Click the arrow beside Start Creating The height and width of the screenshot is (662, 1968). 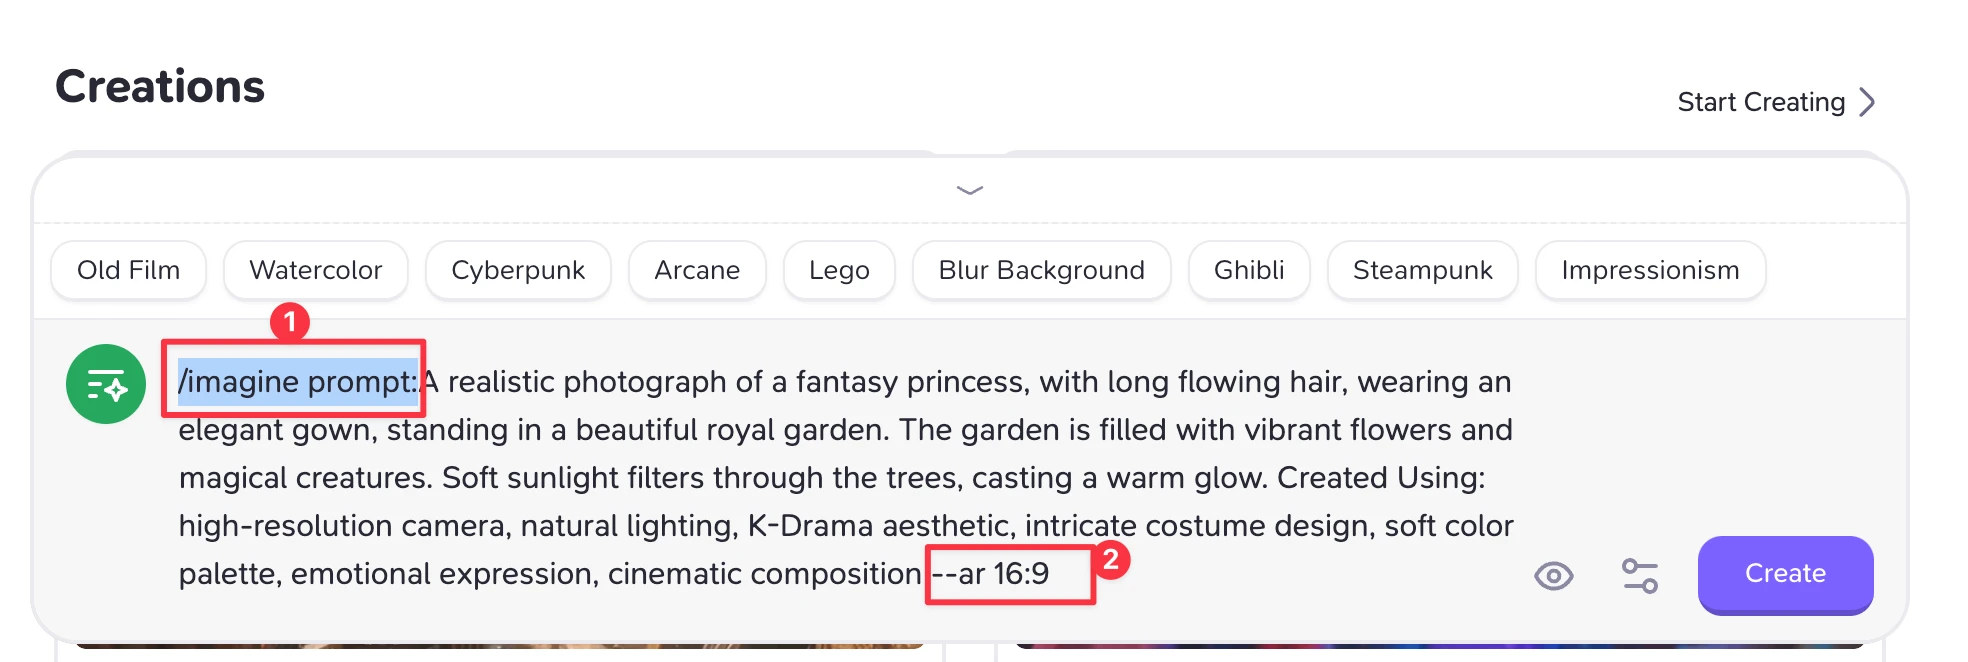(x=1866, y=102)
